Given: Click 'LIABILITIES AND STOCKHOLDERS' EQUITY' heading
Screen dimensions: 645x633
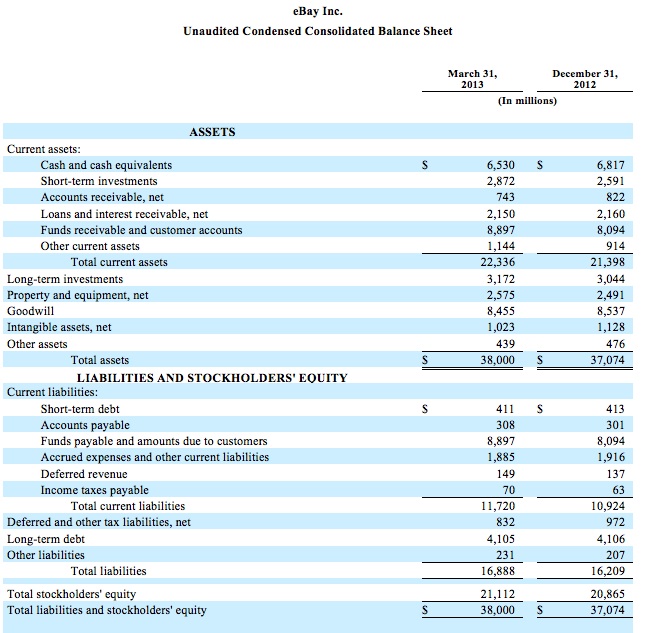Looking at the screenshot, I should click(212, 378).
